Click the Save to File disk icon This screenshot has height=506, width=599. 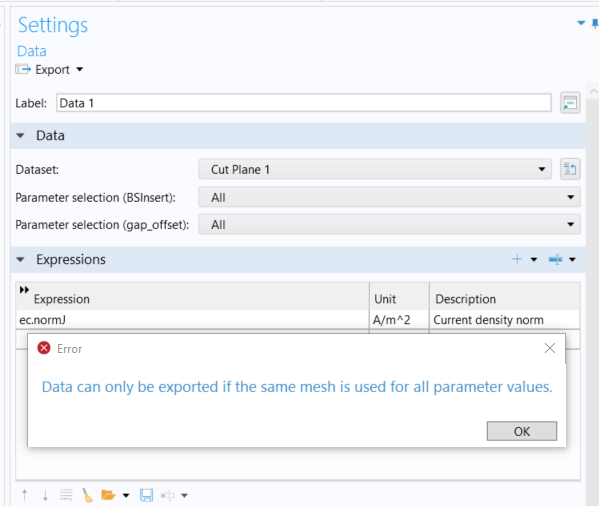(x=146, y=495)
